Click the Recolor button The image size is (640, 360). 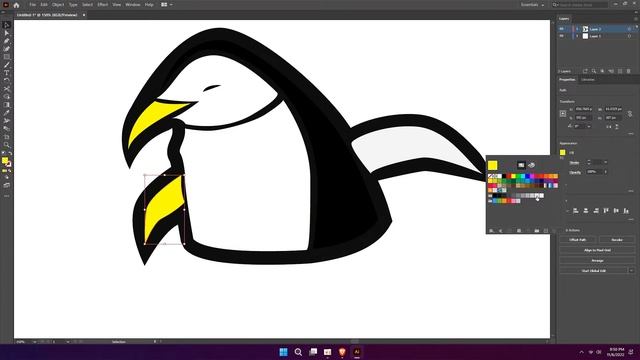pos(617,240)
